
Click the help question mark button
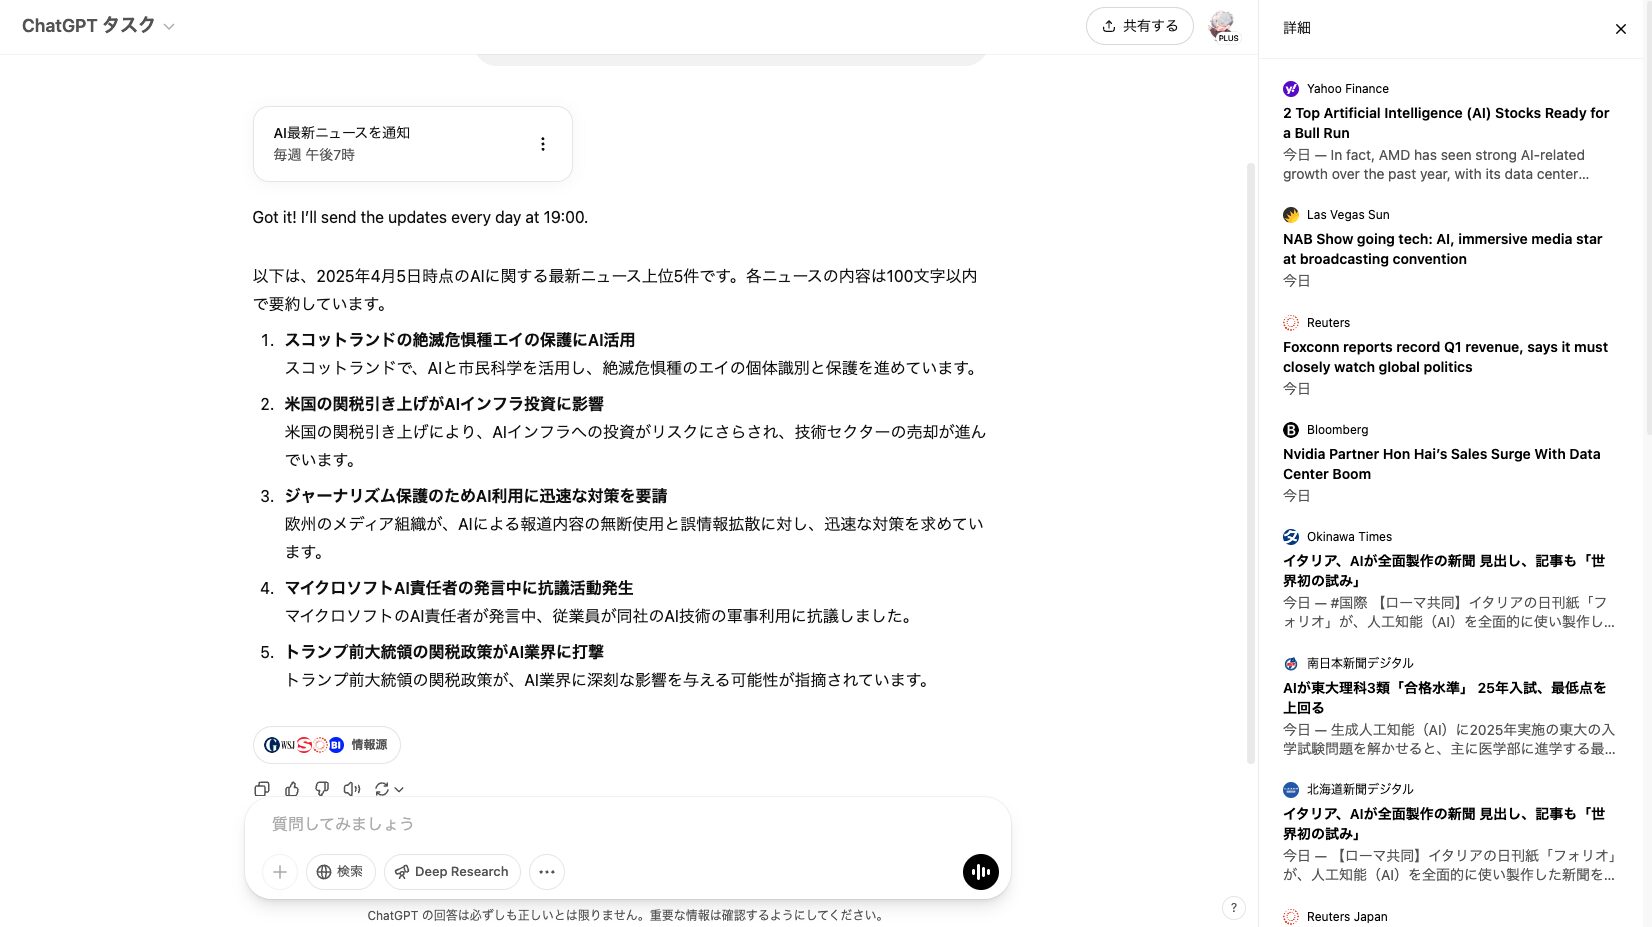tap(1234, 908)
